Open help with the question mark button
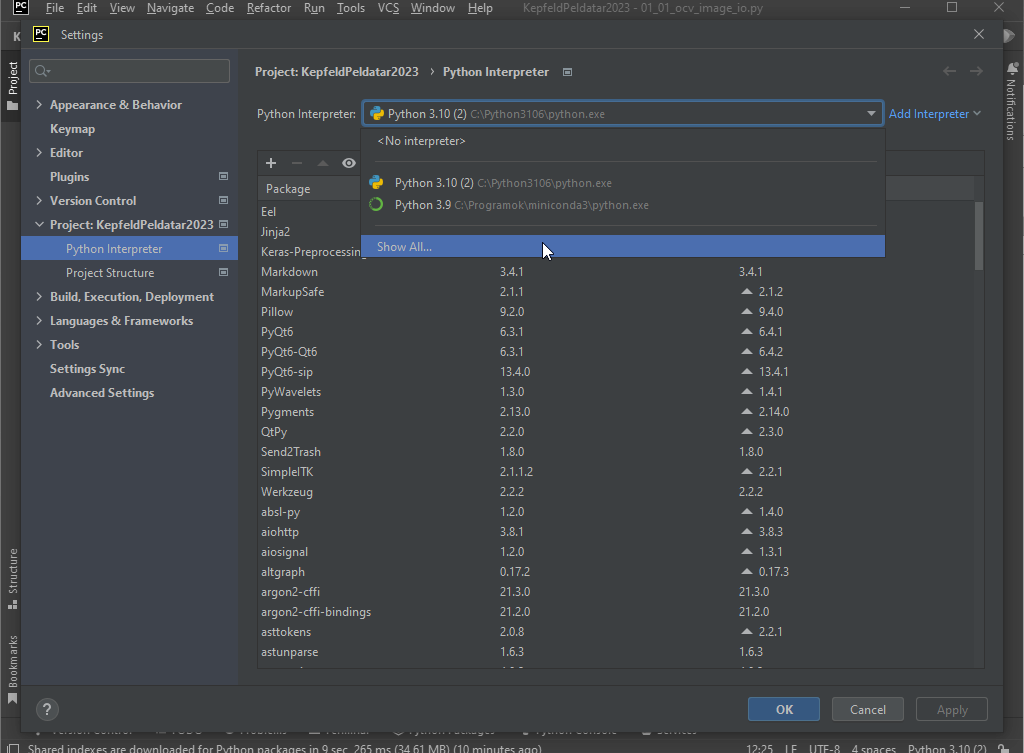Screen dimensions: 1024x753 click(47, 709)
